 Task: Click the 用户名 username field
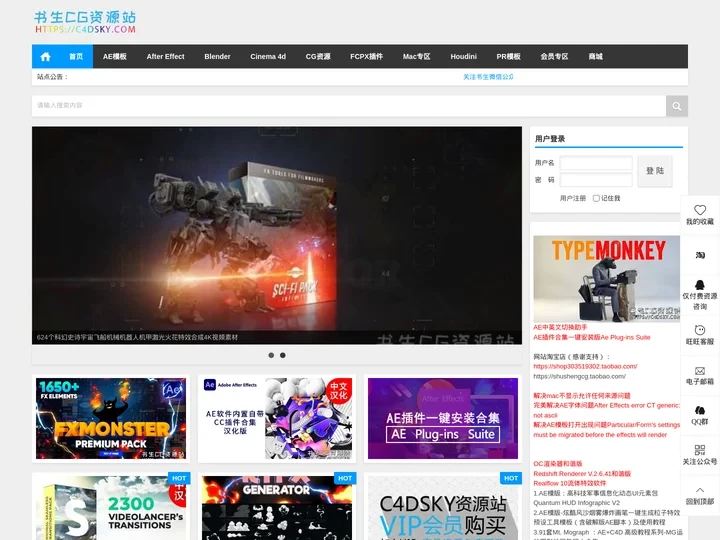(x=596, y=163)
